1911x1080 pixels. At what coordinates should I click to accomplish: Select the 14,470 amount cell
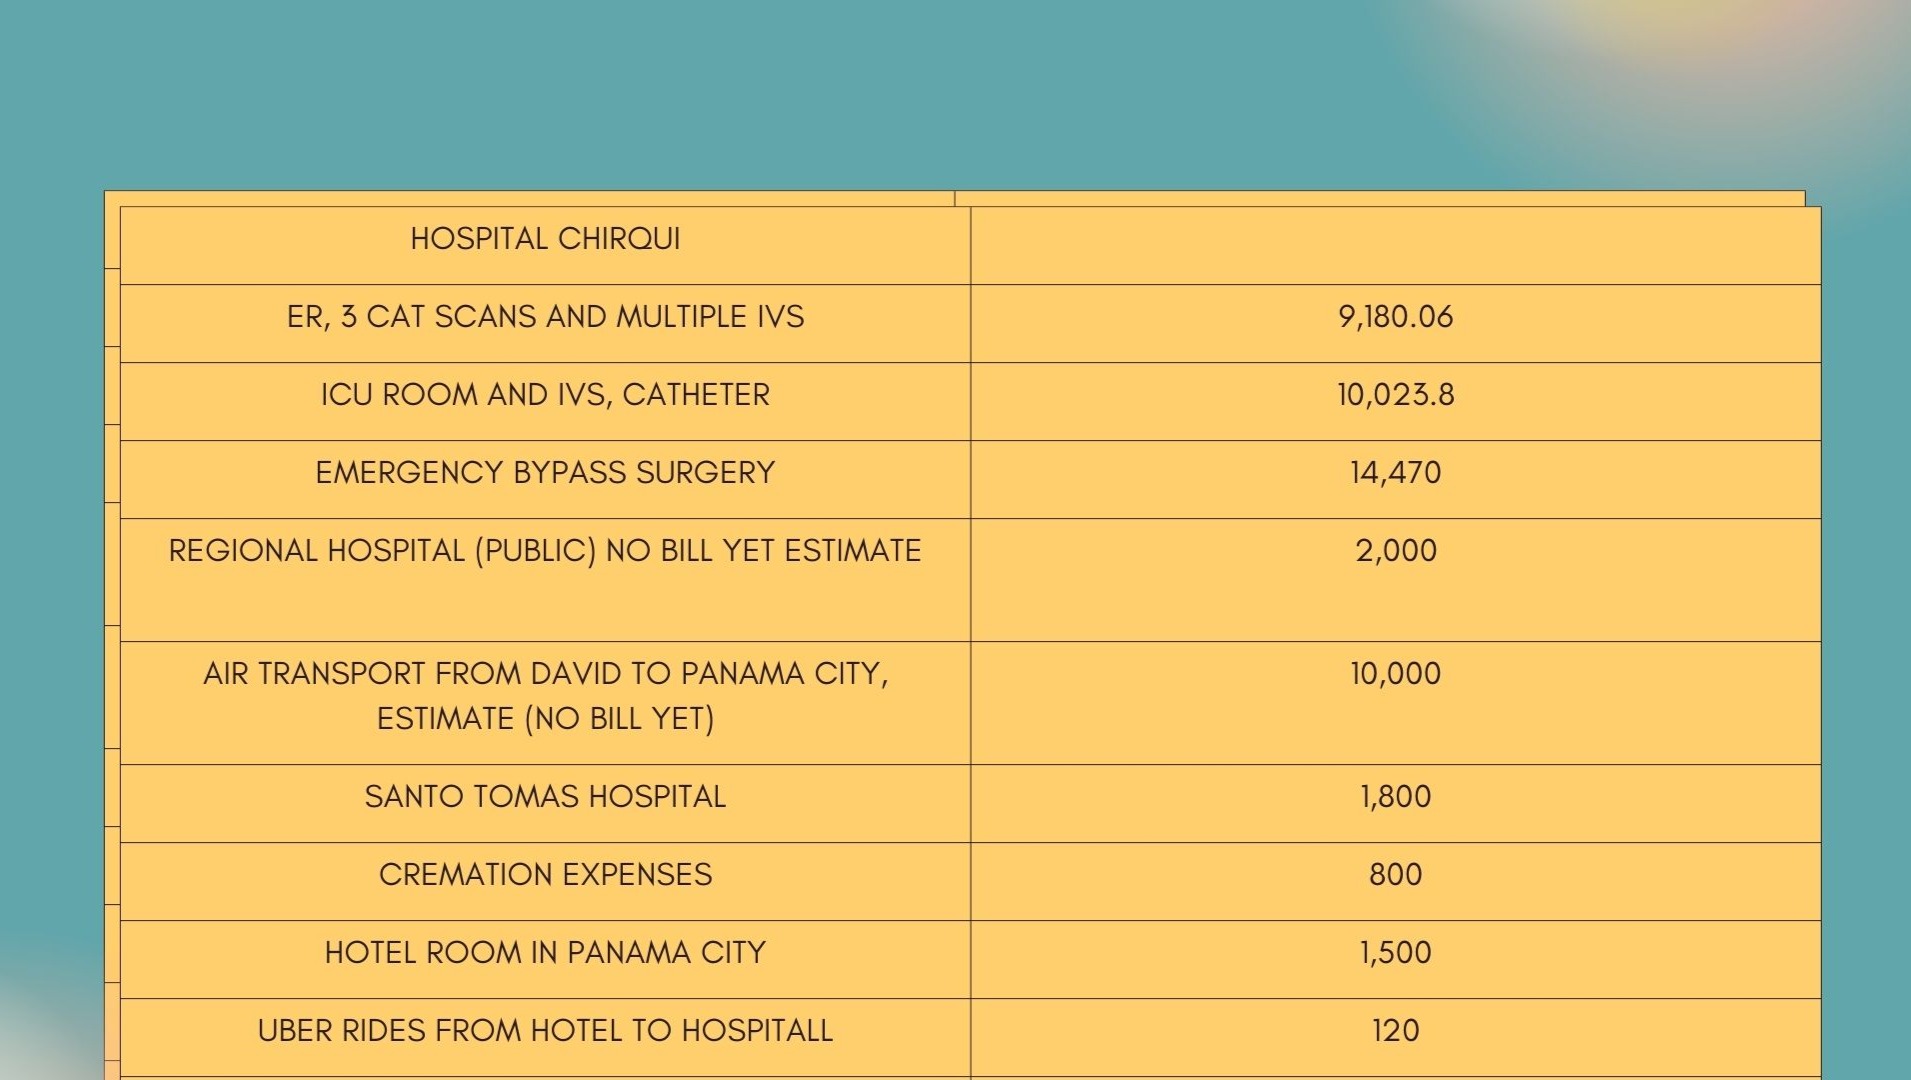(x=1395, y=473)
